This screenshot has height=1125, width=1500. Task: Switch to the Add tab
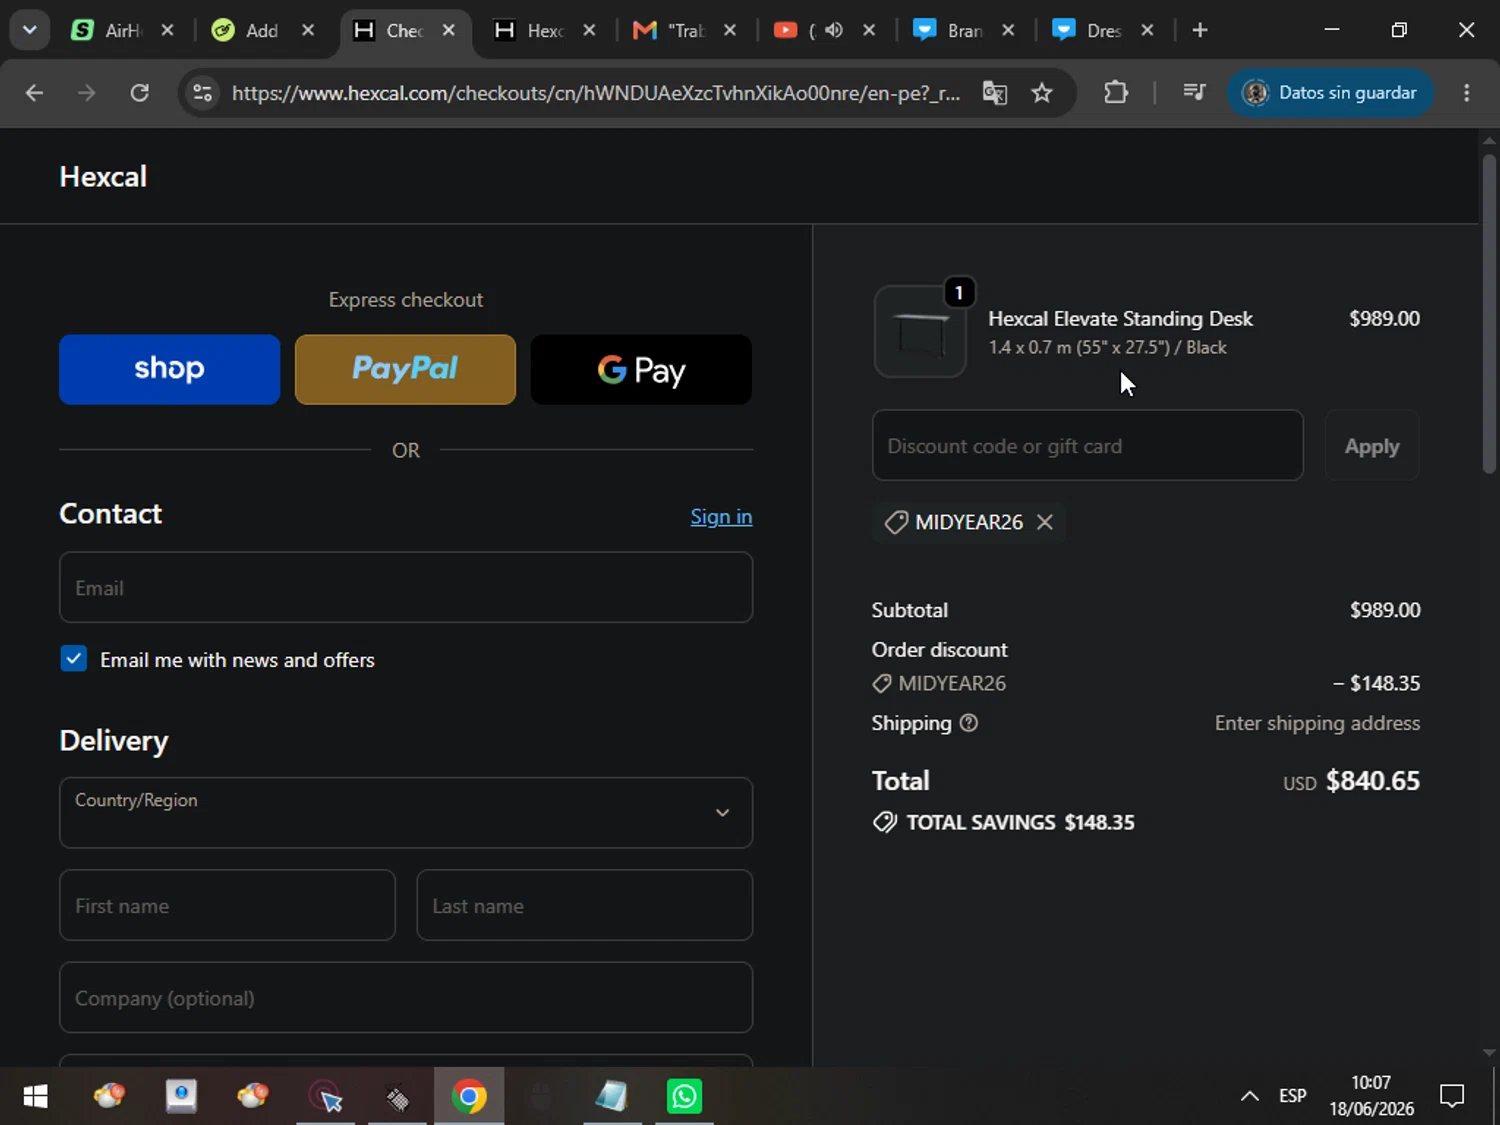[x=247, y=31]
